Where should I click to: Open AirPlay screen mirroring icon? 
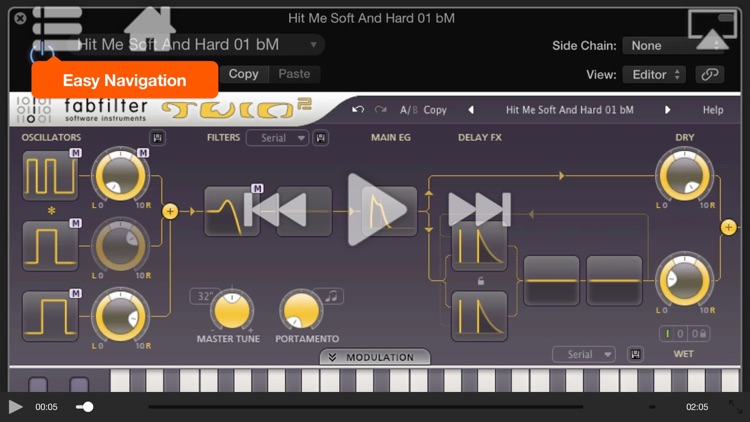click(x=712, y=30)
